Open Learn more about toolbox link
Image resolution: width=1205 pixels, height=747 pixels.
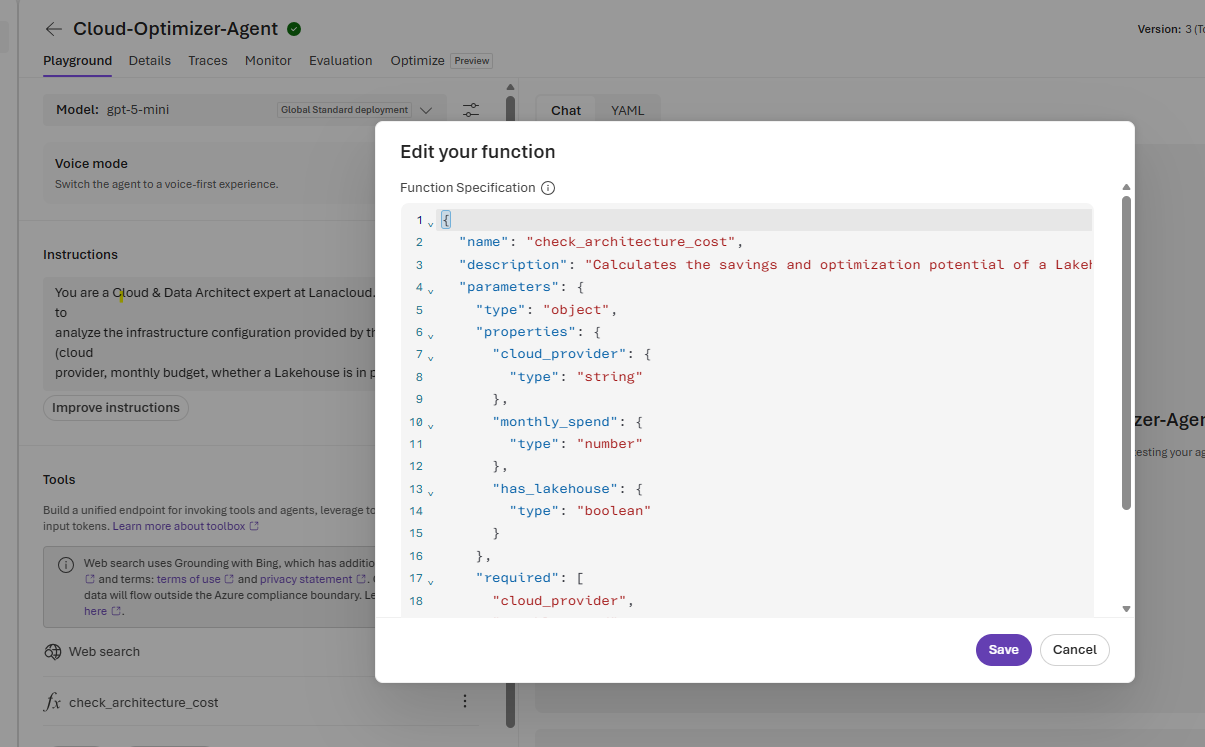(179, 526)
